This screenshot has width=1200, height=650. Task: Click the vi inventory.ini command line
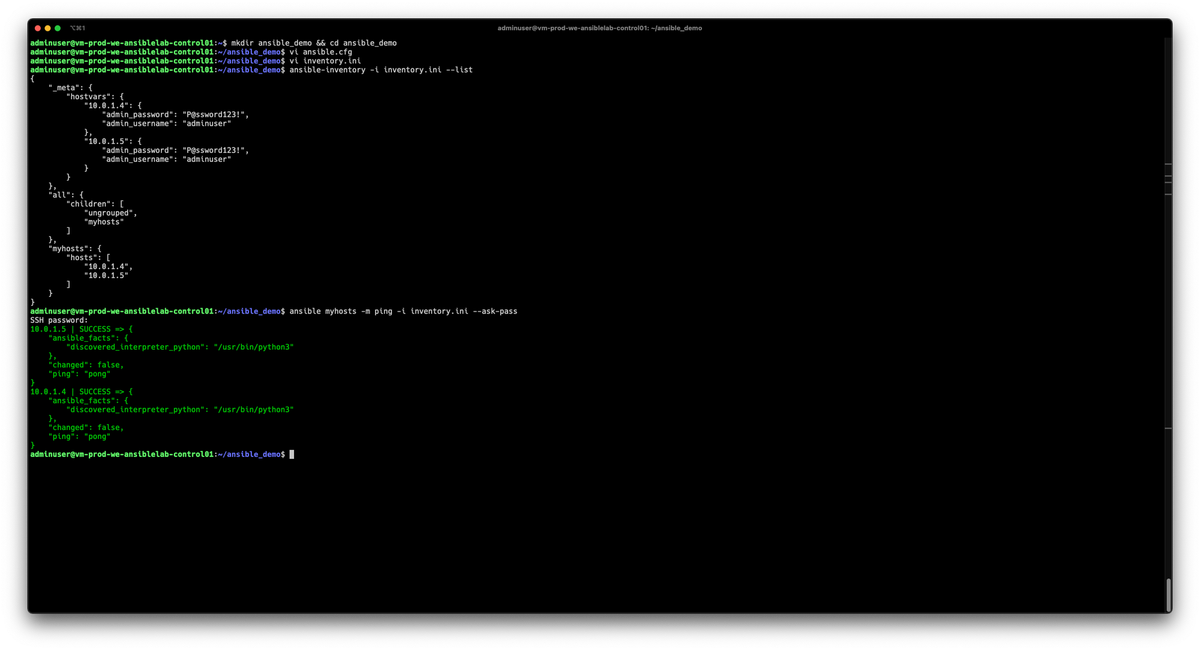pos(324,61)
